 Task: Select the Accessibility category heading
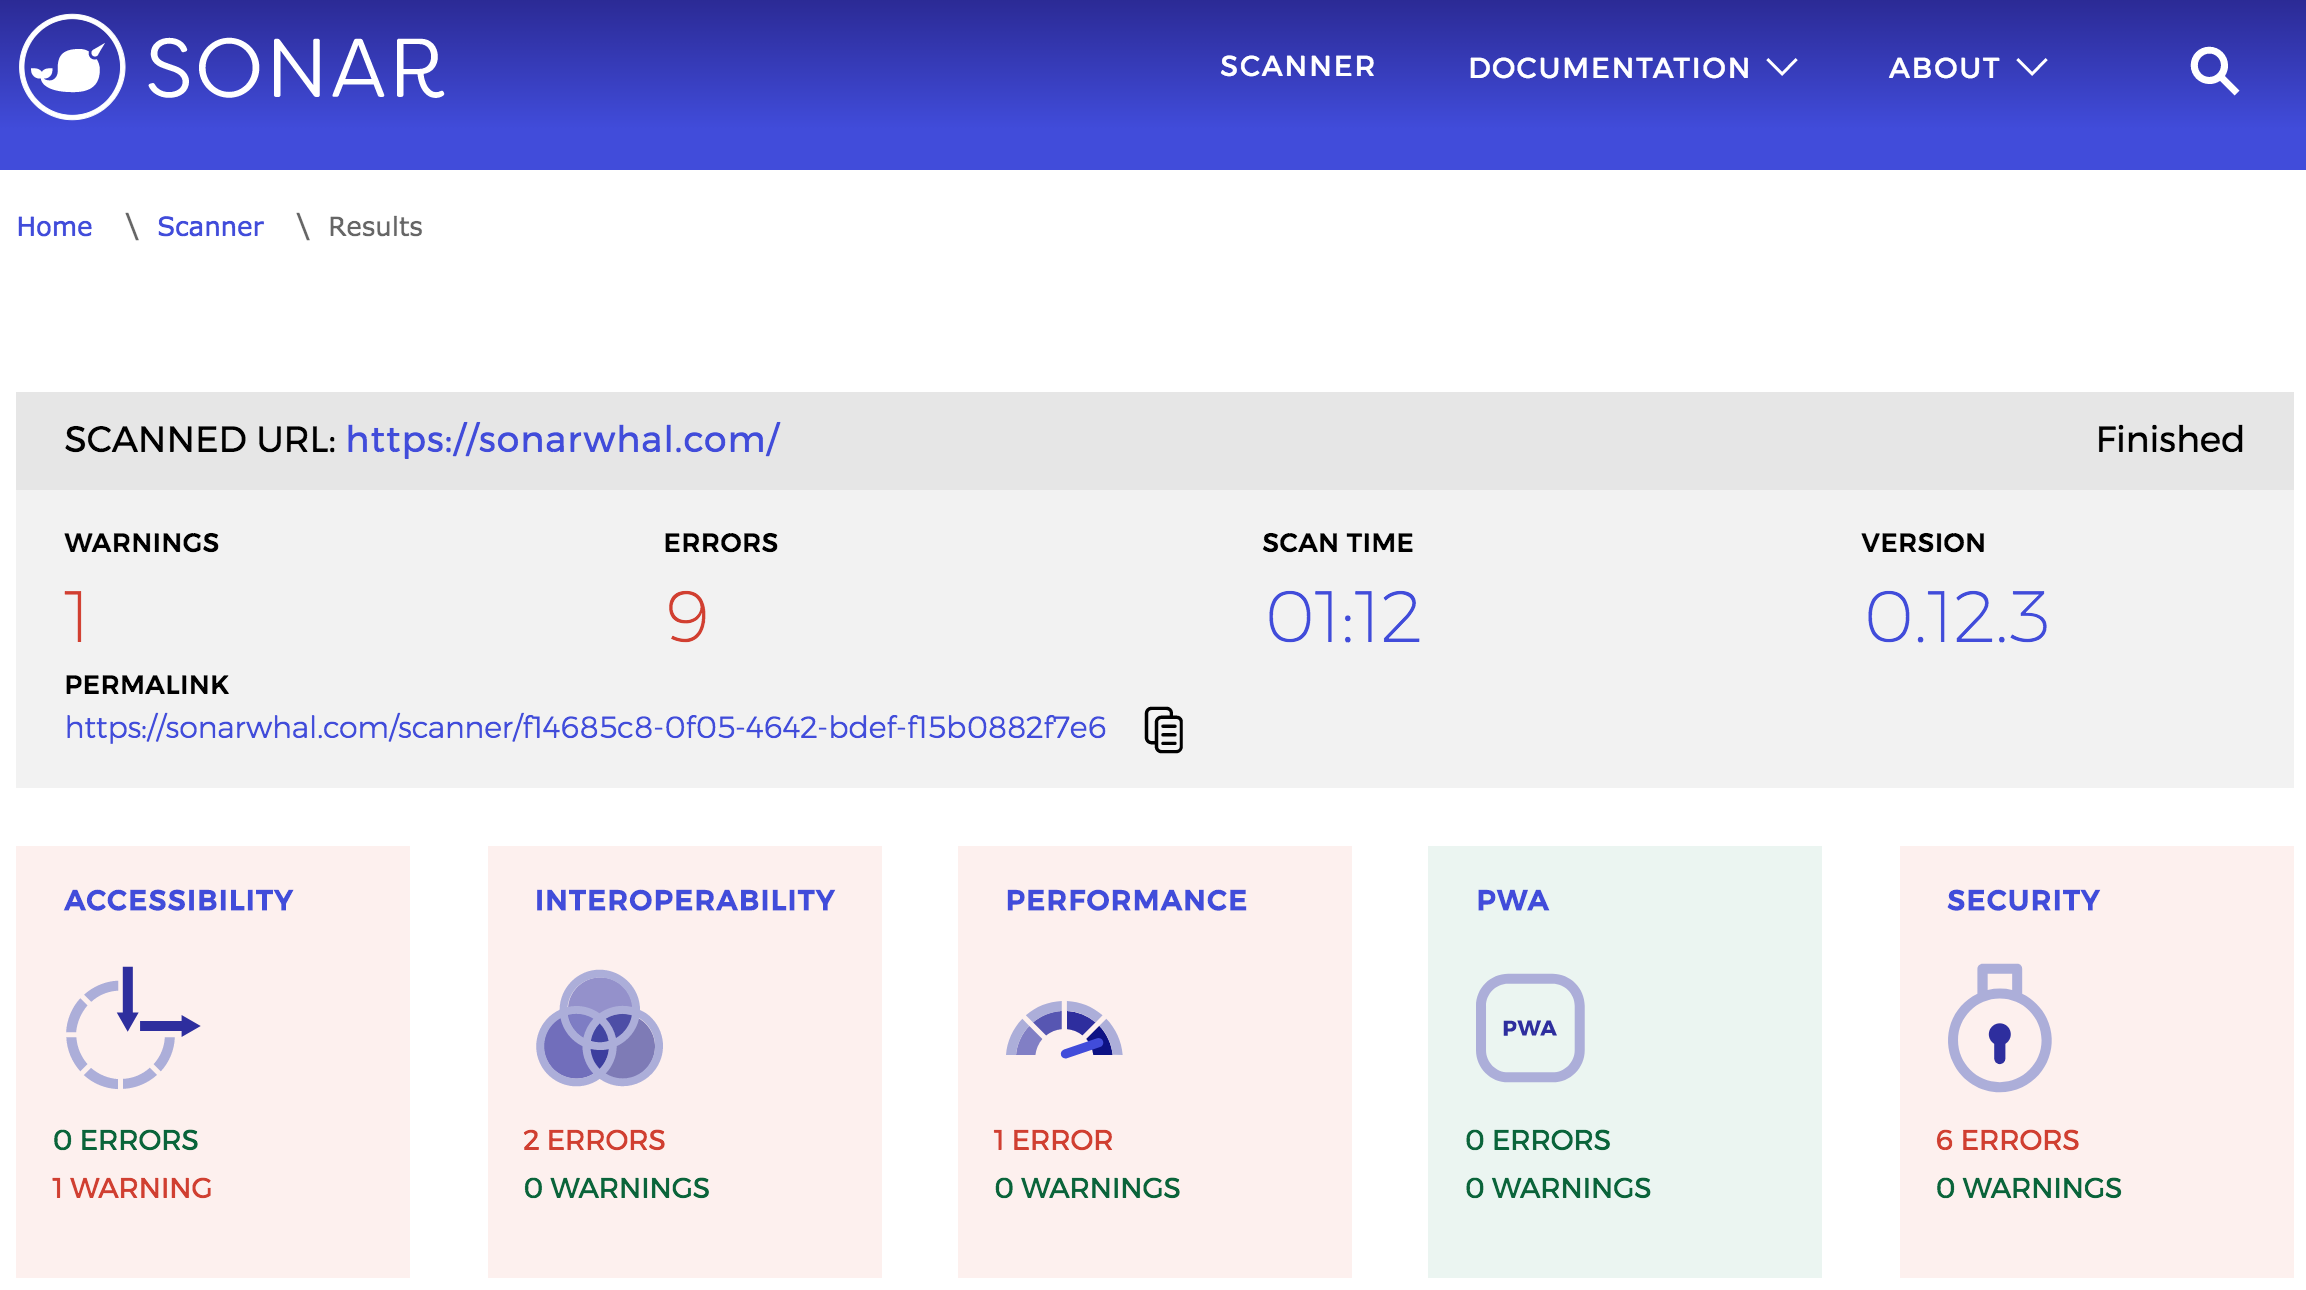(179, 900)
